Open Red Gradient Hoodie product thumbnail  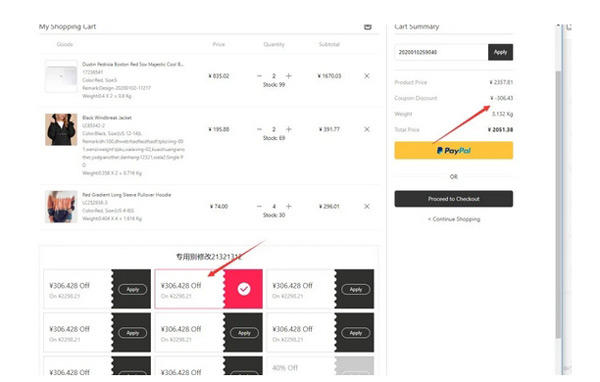[x=61, y=207]
